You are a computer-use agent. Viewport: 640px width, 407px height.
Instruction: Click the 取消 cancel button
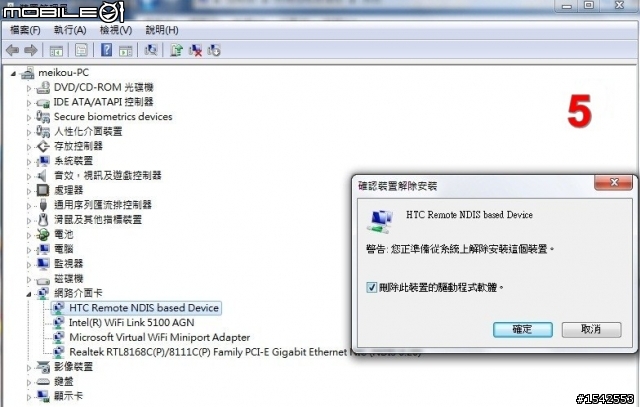[x=591, y=329]
